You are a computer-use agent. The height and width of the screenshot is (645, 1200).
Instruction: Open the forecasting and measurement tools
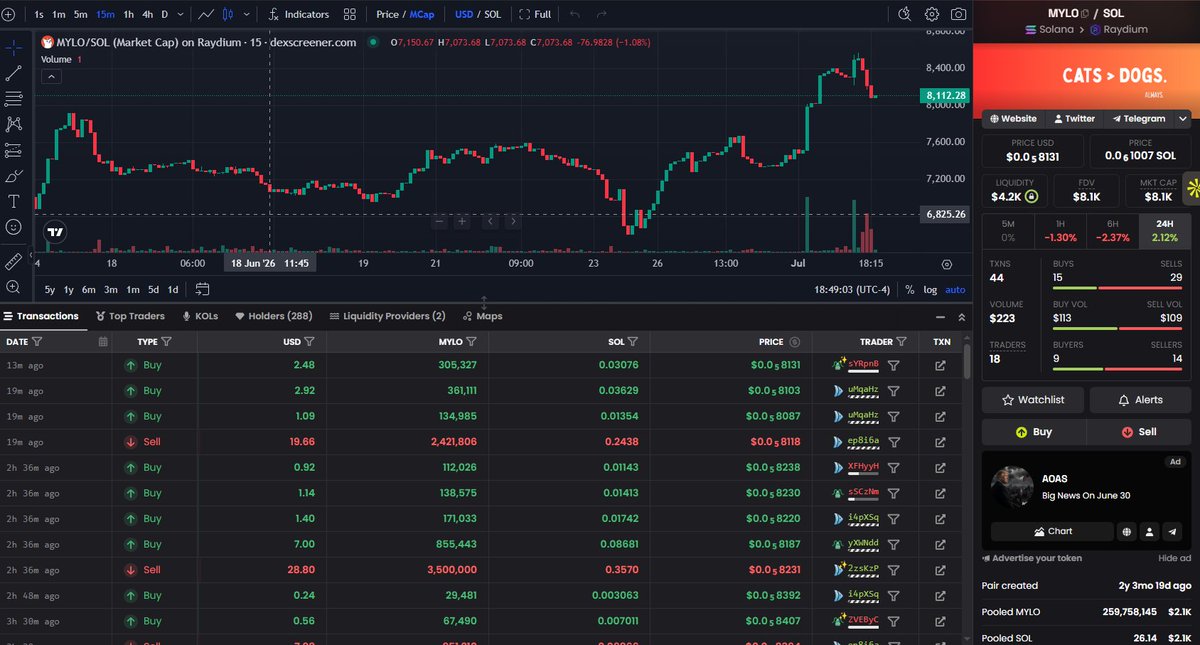coord(14,150)
